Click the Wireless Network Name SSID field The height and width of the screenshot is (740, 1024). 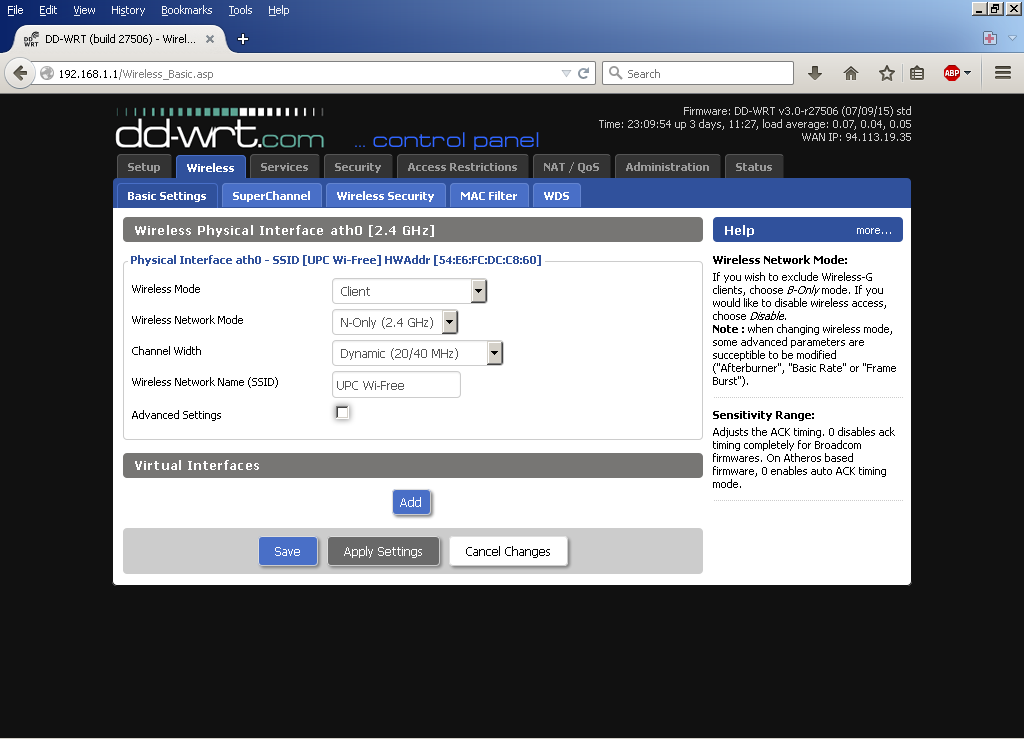(396, 385)
